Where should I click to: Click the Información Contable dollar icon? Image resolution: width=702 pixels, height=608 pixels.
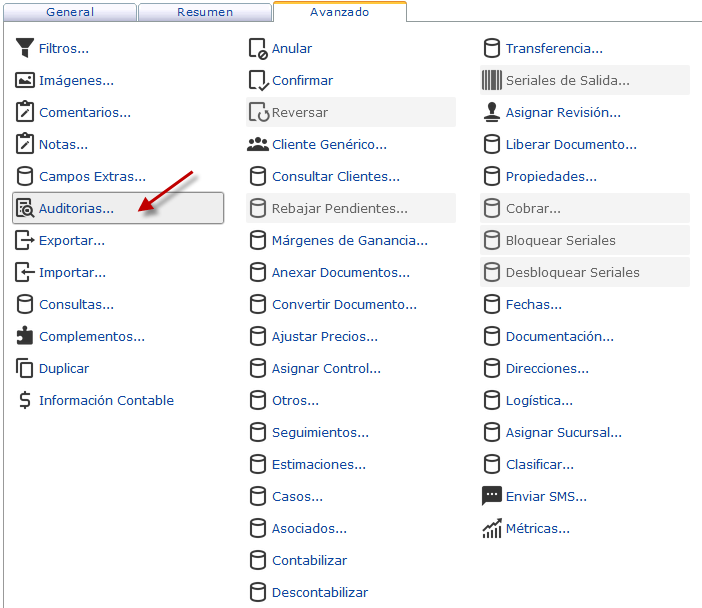pos(25,400)
